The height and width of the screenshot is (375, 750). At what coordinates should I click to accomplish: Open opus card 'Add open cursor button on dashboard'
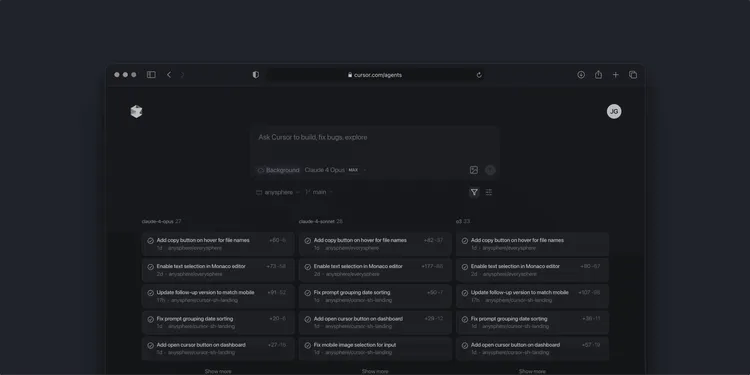[218, 348]
